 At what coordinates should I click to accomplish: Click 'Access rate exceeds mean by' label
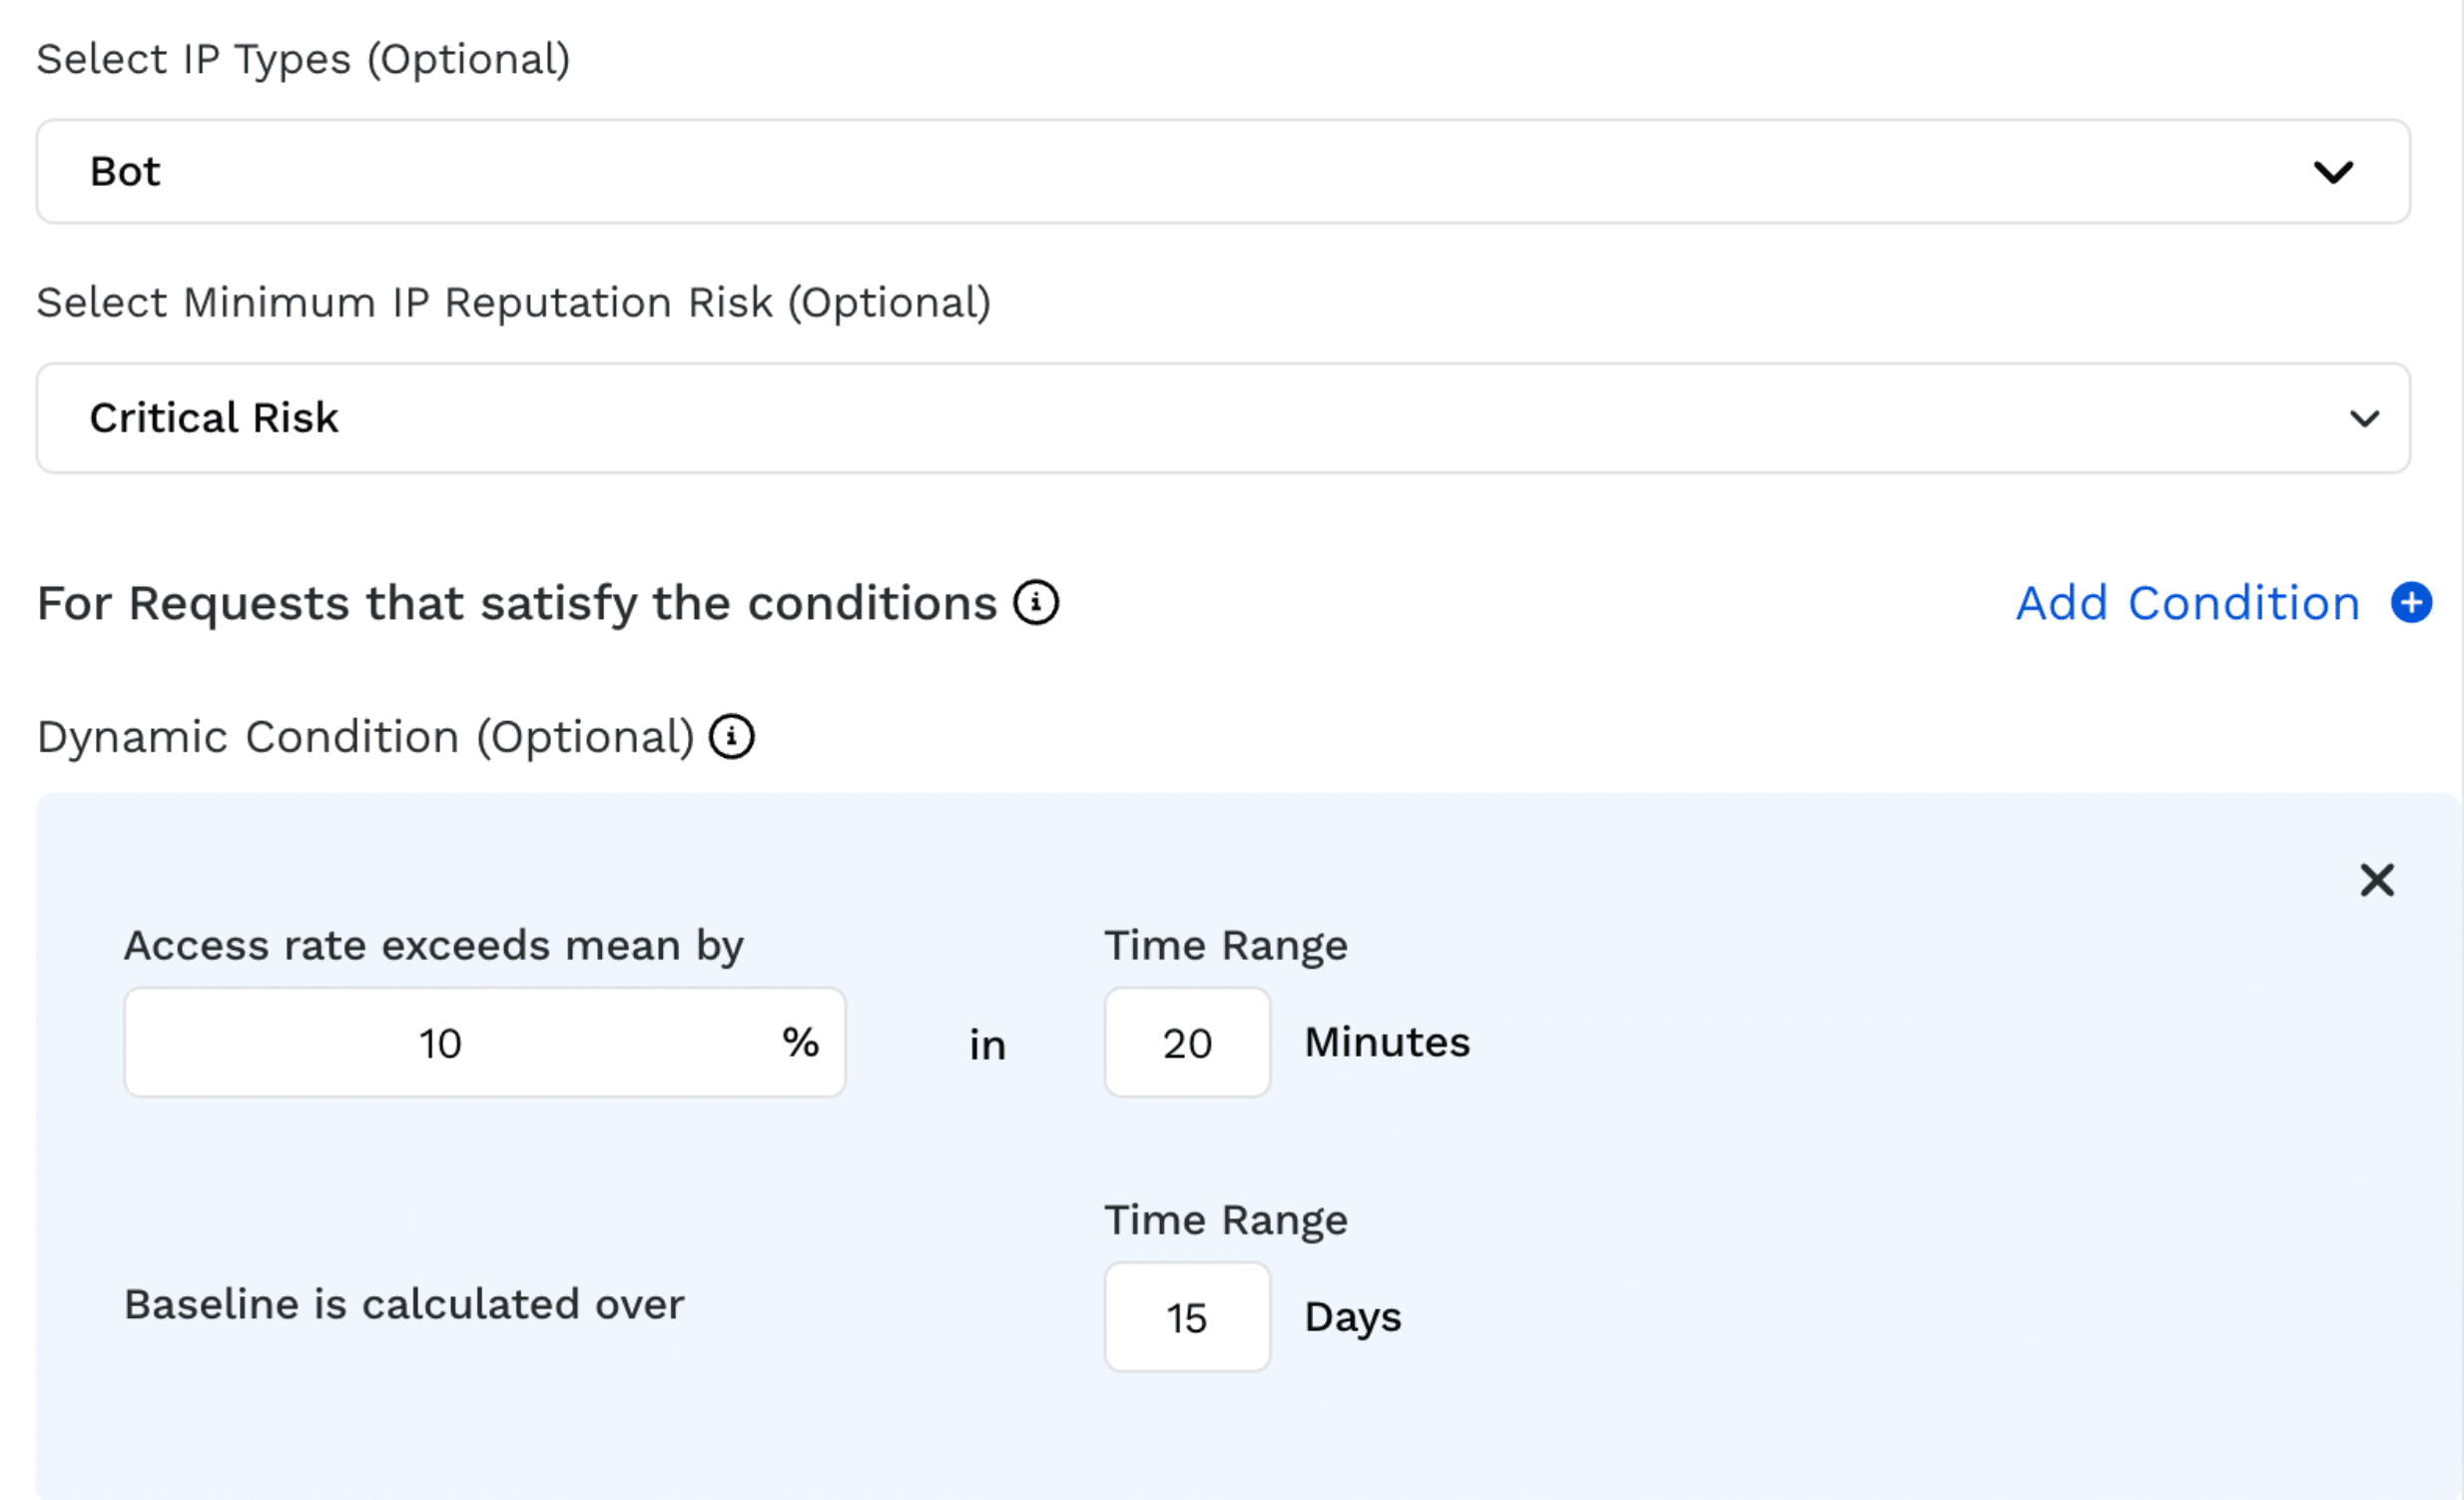click(x=434, y=945)
